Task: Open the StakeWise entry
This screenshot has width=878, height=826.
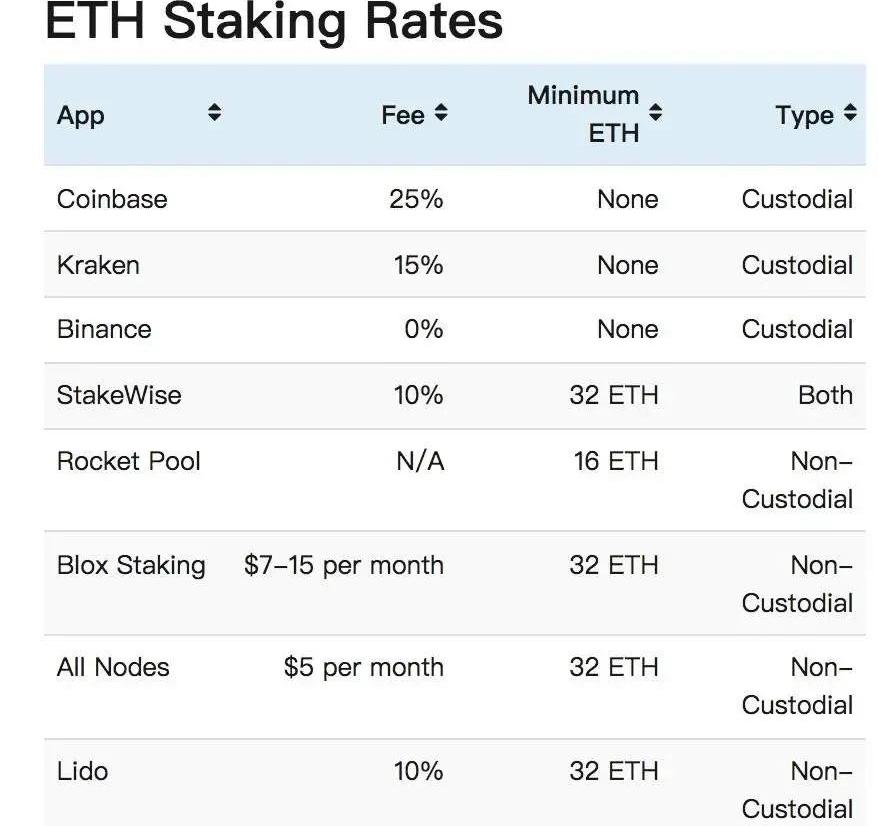Action: 119,395
